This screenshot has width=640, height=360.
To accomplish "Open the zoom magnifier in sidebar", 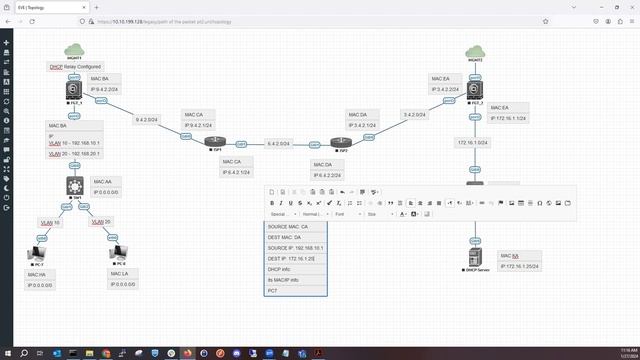I will [6, 111].
